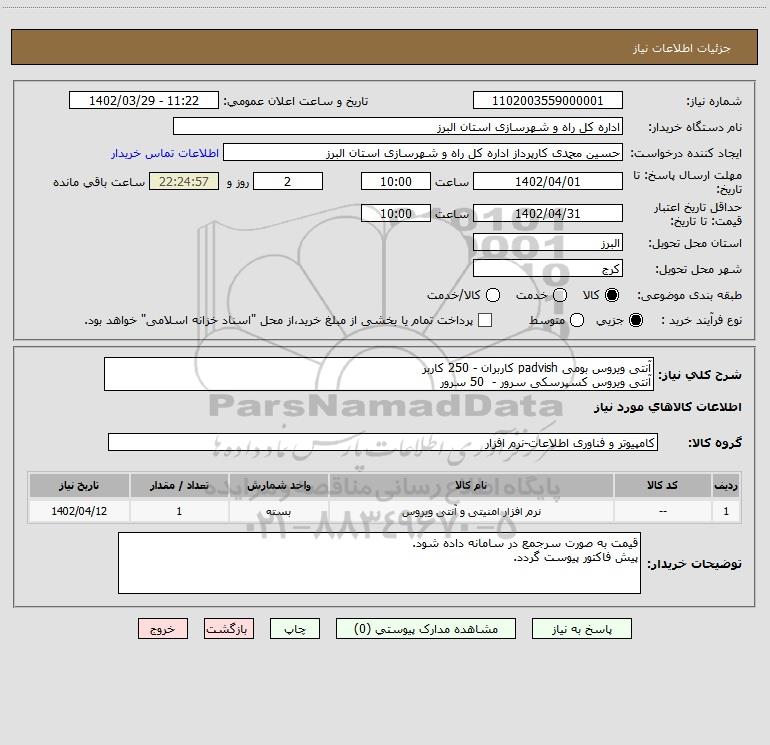Click the تعداد / مقدار column header
This screenshot has width=770, height=745.
[x=179, y=485]
